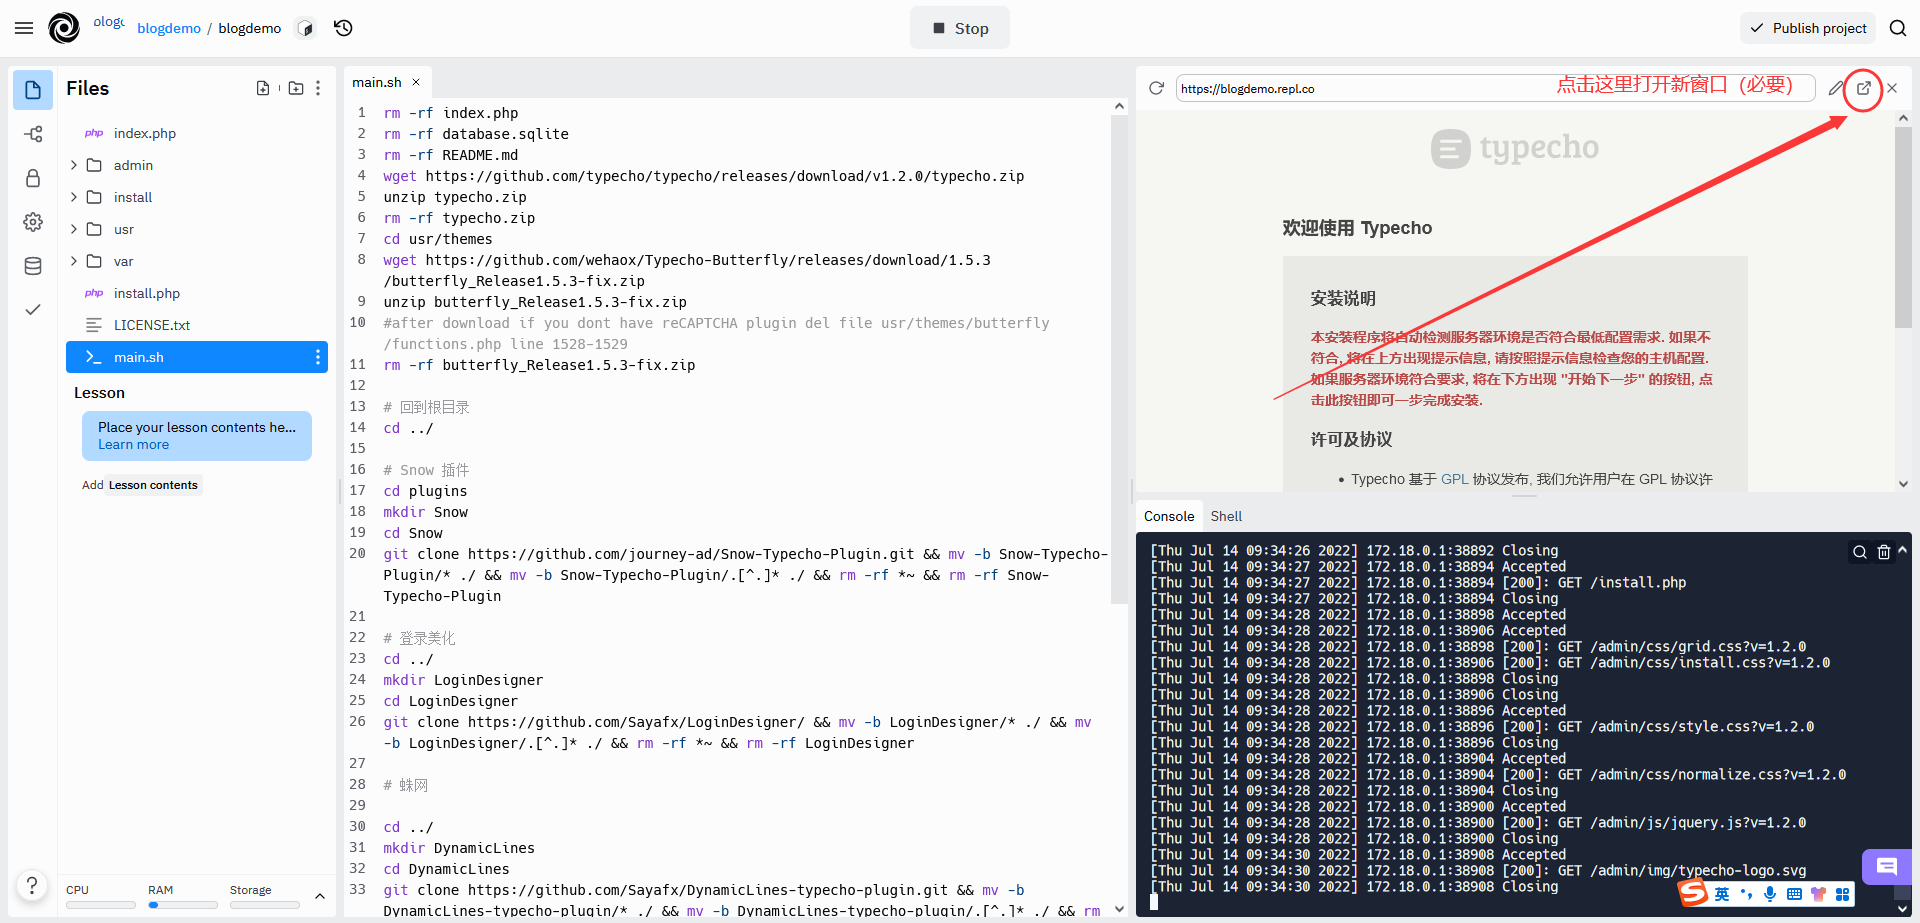
Task: Open the preview in a new window
Action: pyautogui.click(x=1864, y=88)
